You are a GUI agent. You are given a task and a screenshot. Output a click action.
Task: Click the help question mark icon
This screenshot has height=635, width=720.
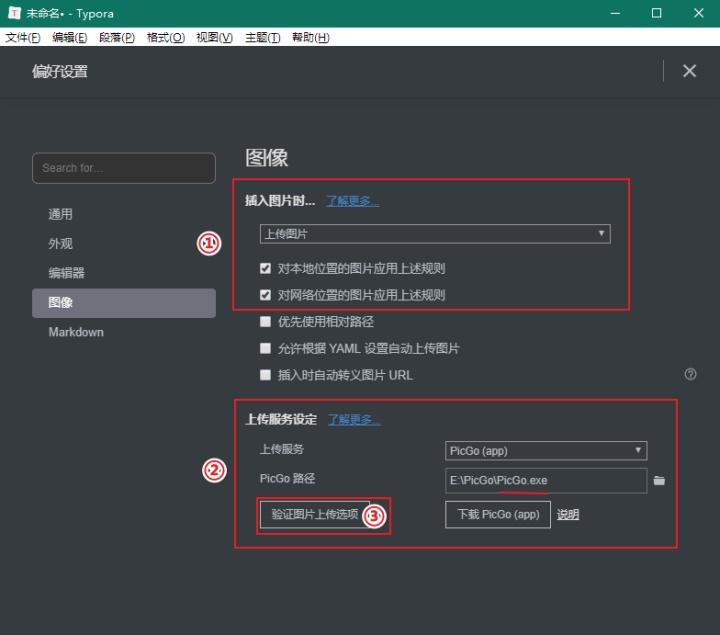point(690,374)
